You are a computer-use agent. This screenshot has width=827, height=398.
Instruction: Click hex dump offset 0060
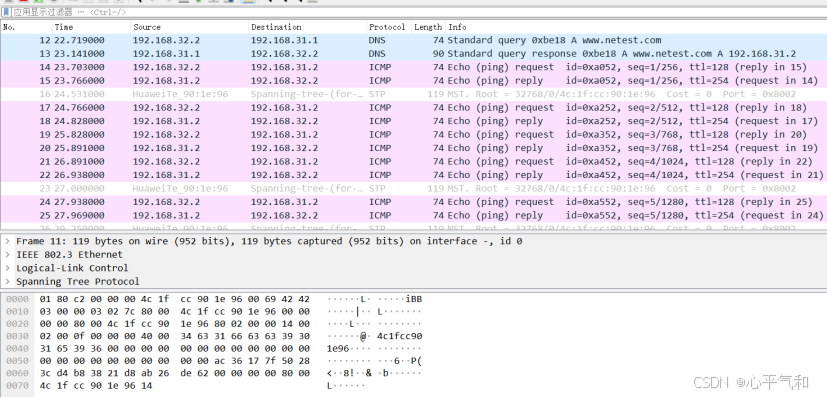pos(17,373)
